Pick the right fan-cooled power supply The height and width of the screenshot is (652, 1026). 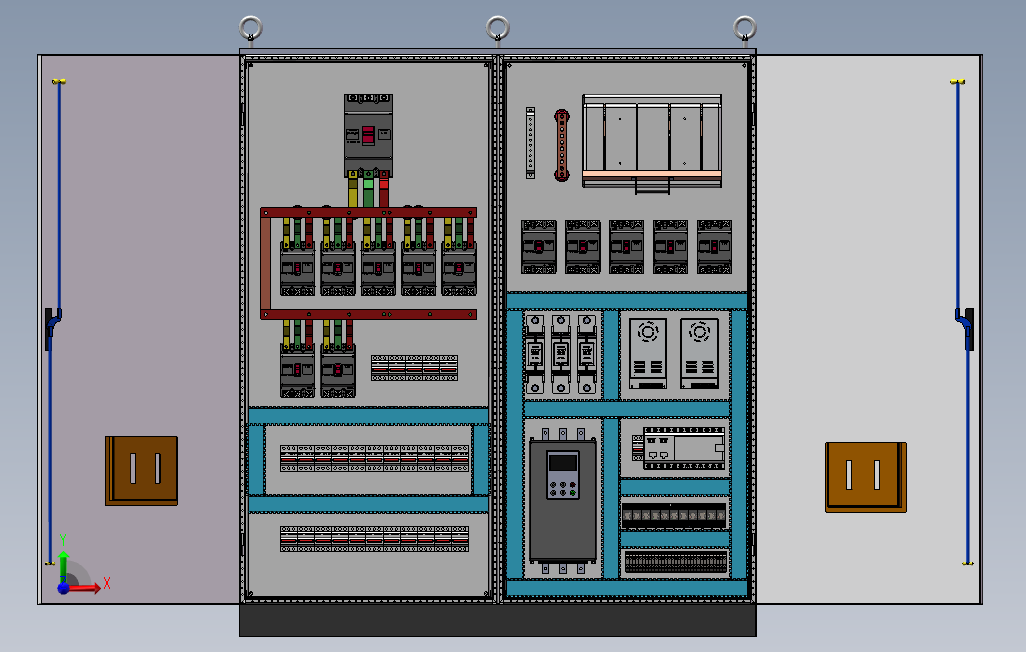(x=699, y=353)
